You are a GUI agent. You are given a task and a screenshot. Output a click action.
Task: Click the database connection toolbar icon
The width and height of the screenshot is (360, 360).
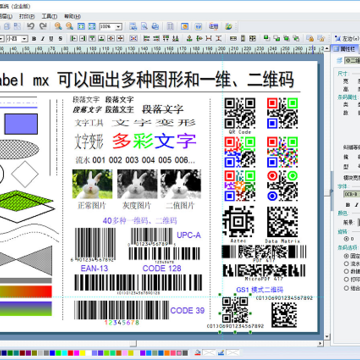click(x=213, y=26)
